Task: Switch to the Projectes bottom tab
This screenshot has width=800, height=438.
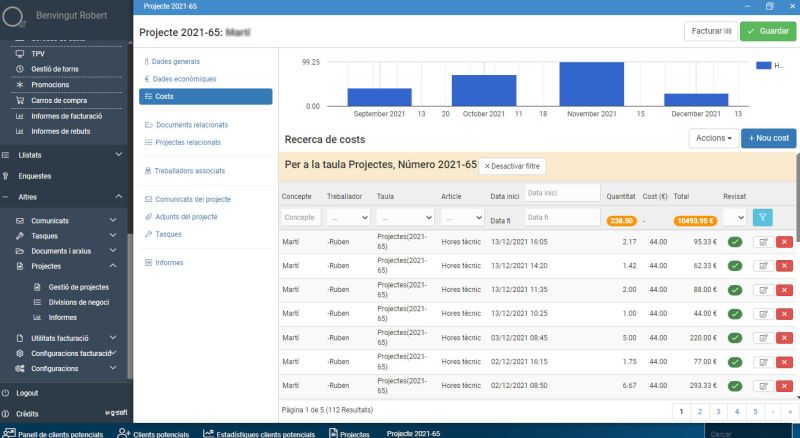Action: [349, 434]
